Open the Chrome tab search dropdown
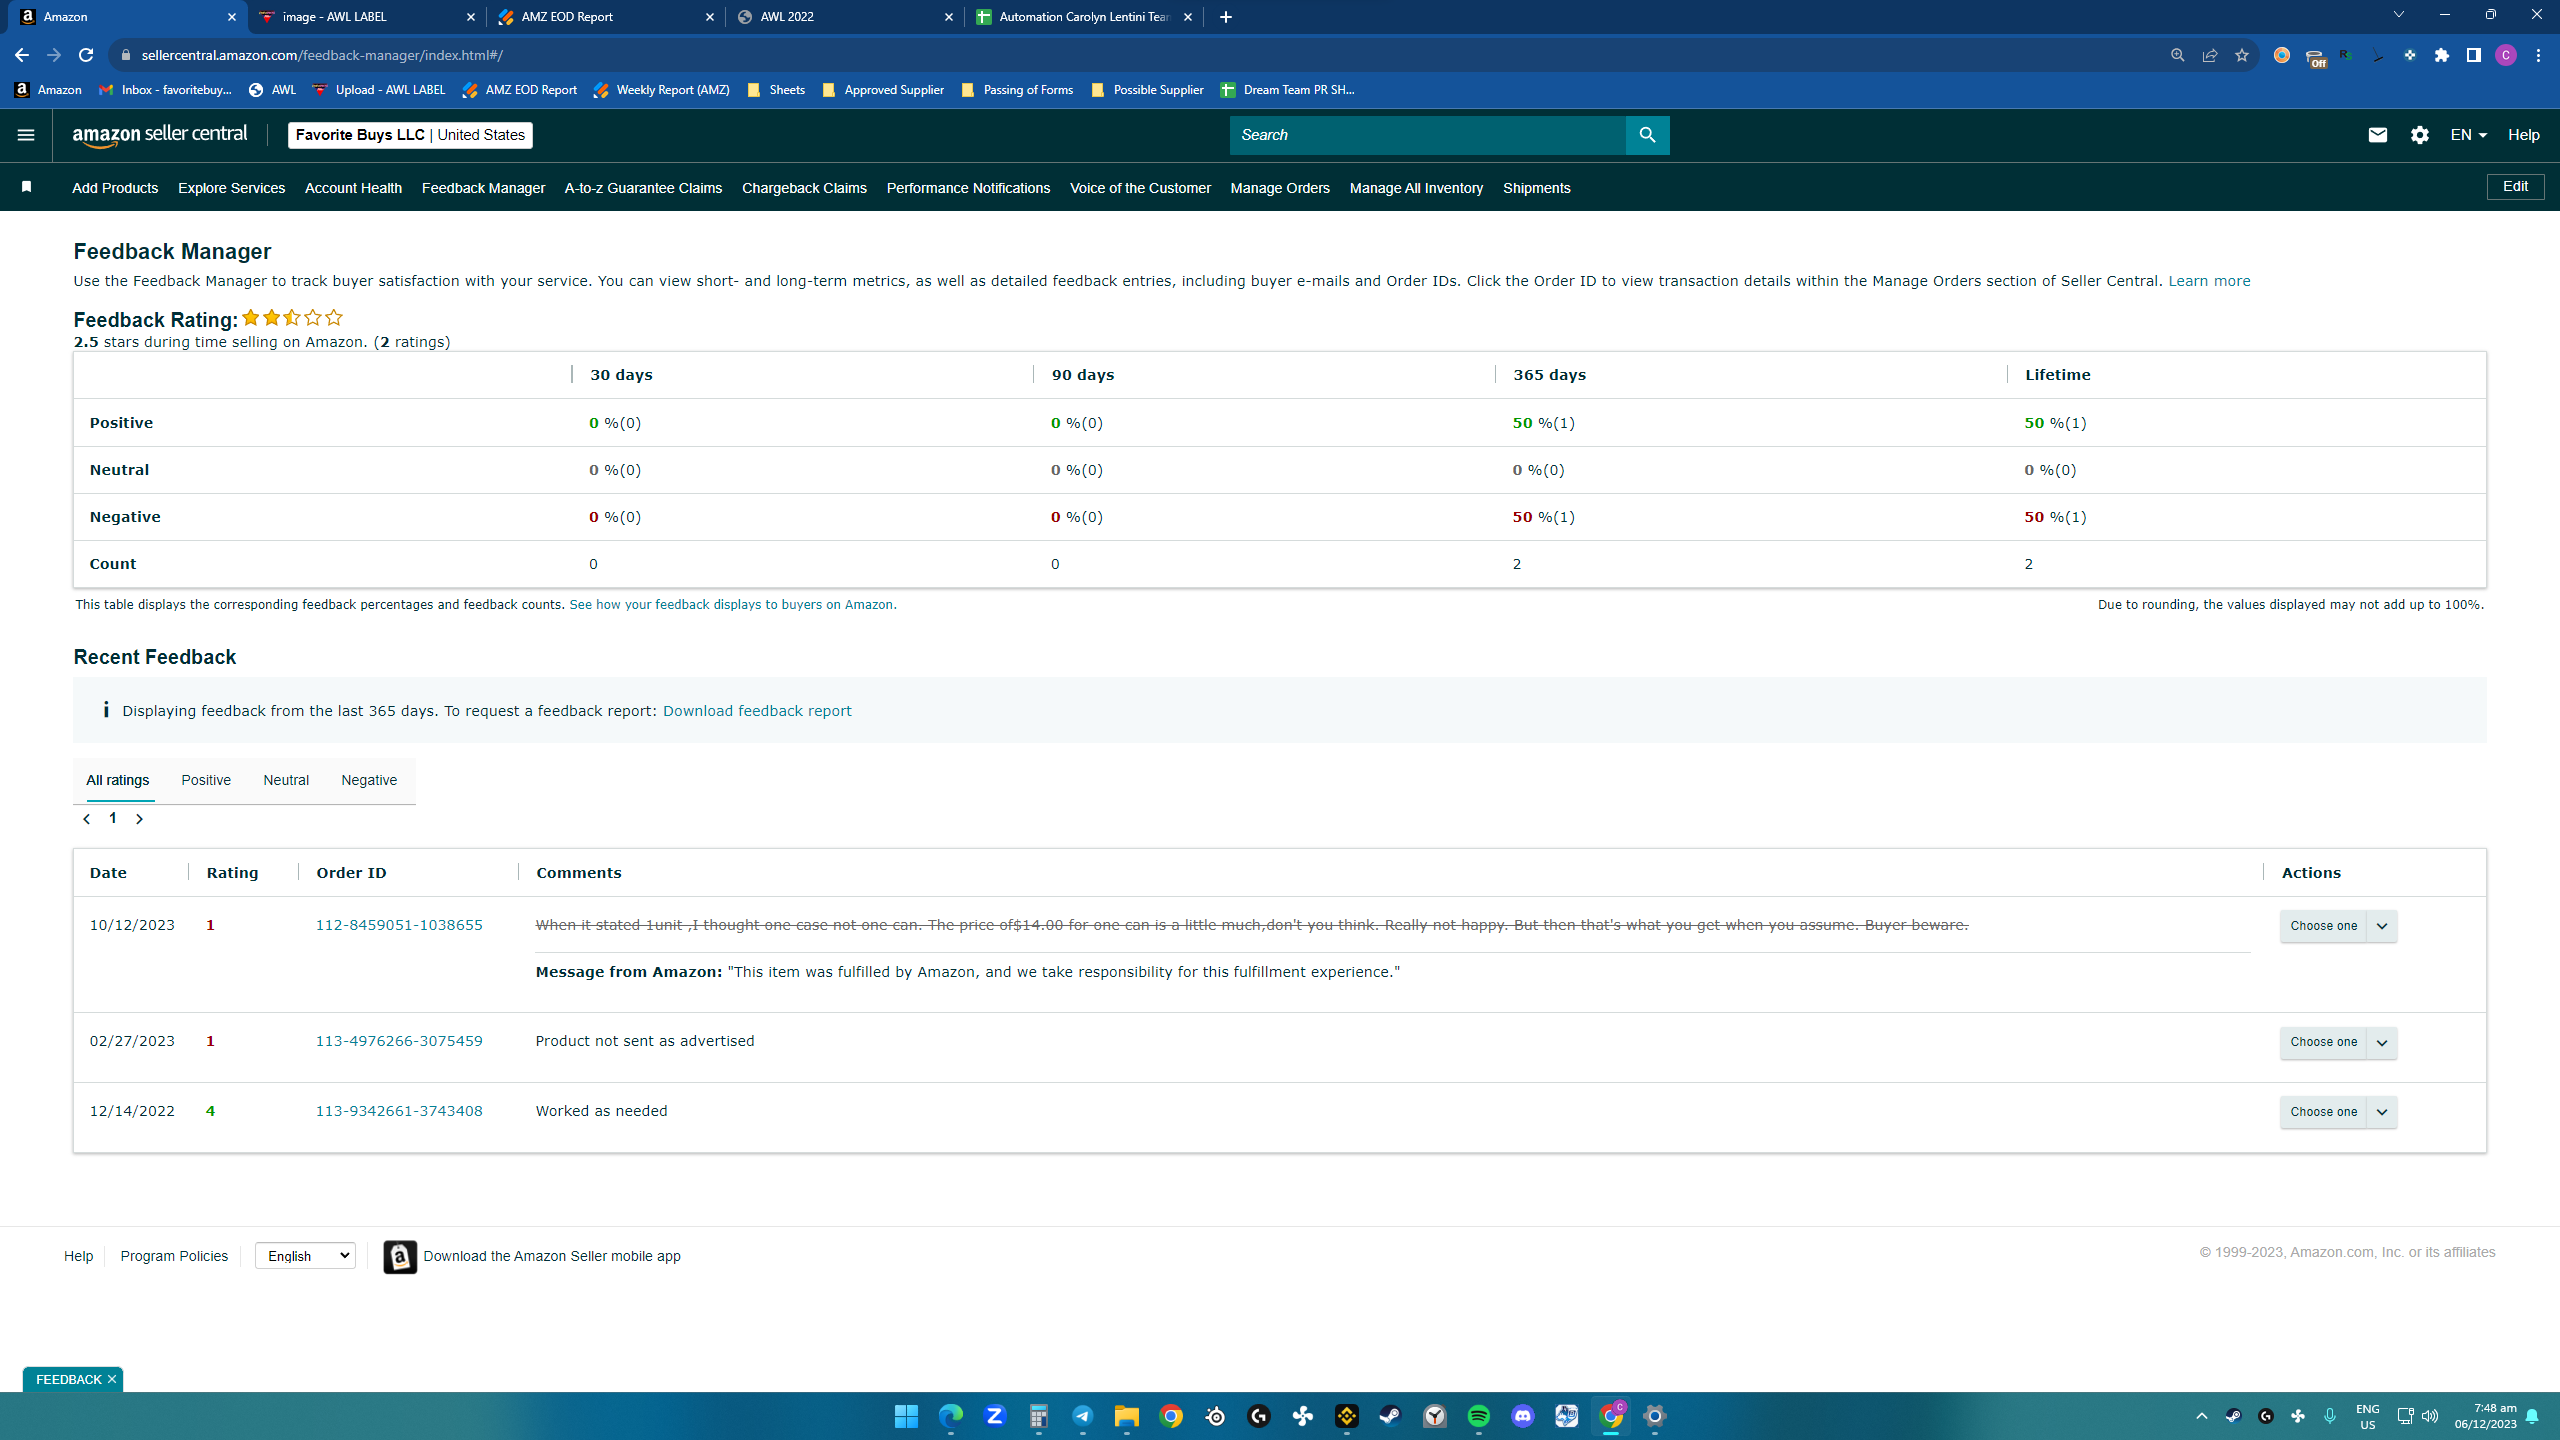This screenshot has width=2560, height=1440. (x=2398, y=15)
